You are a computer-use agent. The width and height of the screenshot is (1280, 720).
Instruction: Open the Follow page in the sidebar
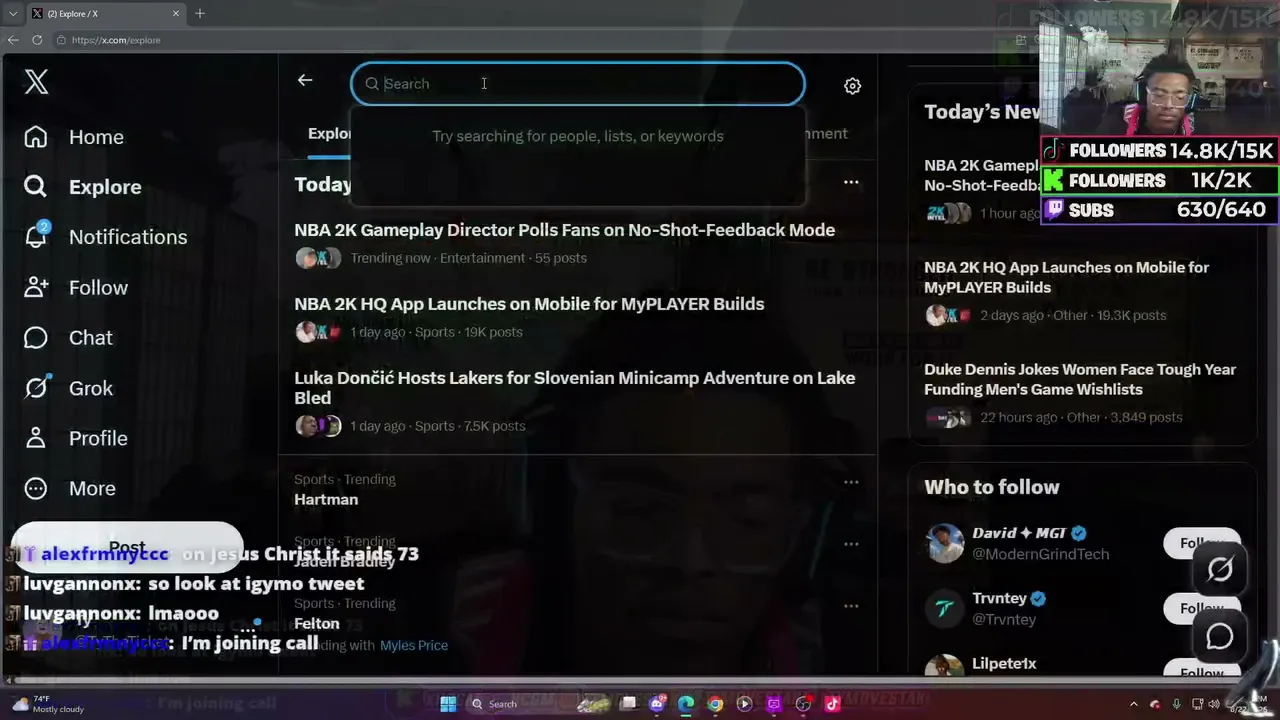point(76,288)
